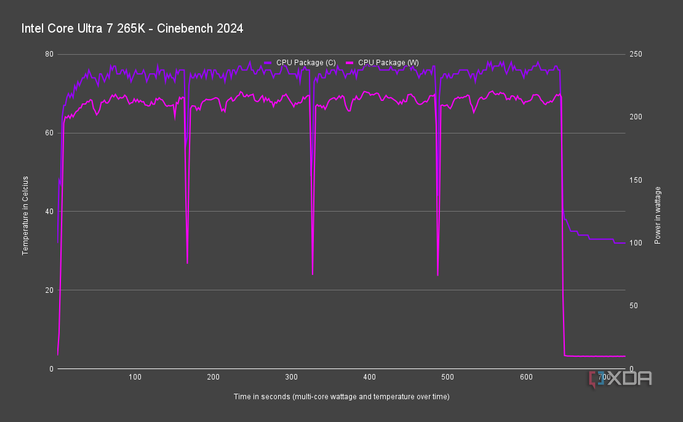683x422 pixels.
Task: Click the x-axis tick label 100
Action: pos(135,377)
